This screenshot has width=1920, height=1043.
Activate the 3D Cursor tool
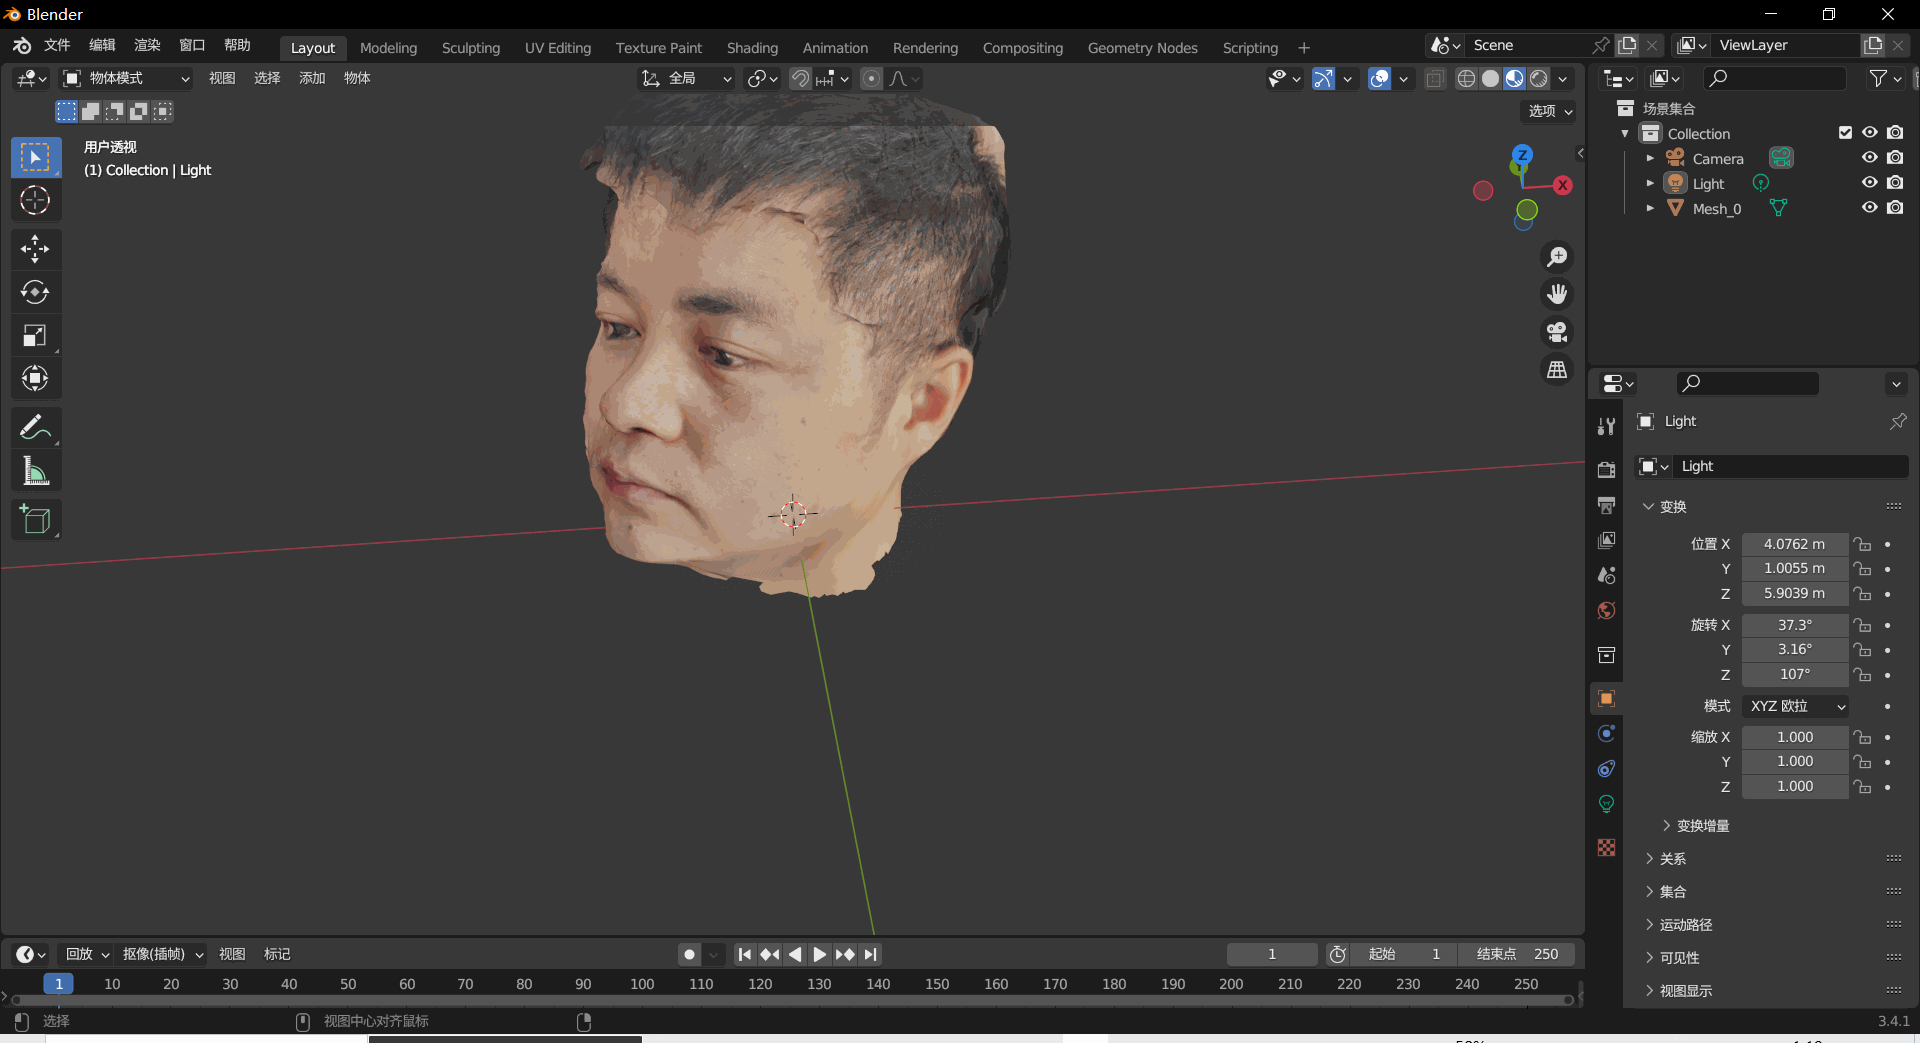(36, 201)
